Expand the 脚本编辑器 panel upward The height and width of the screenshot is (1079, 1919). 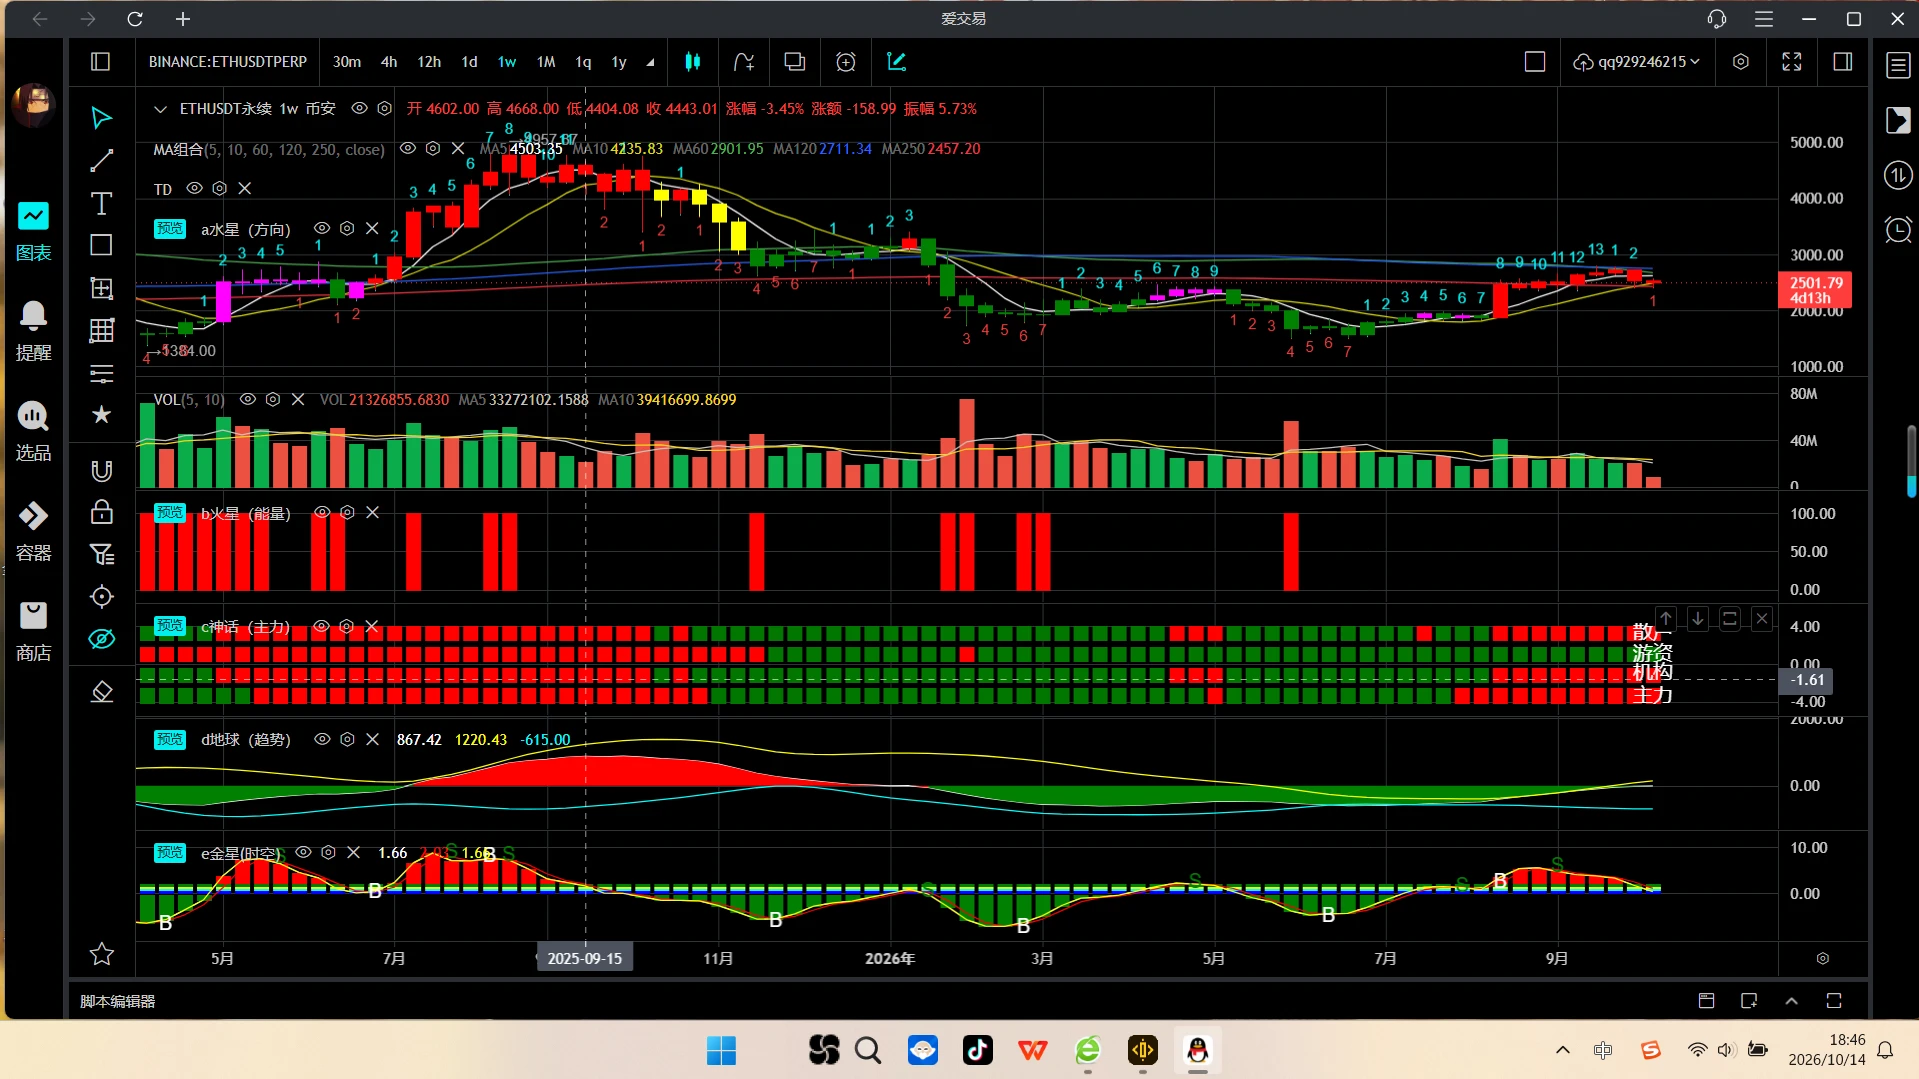pyautogui.click(x=1791, y=1001)
